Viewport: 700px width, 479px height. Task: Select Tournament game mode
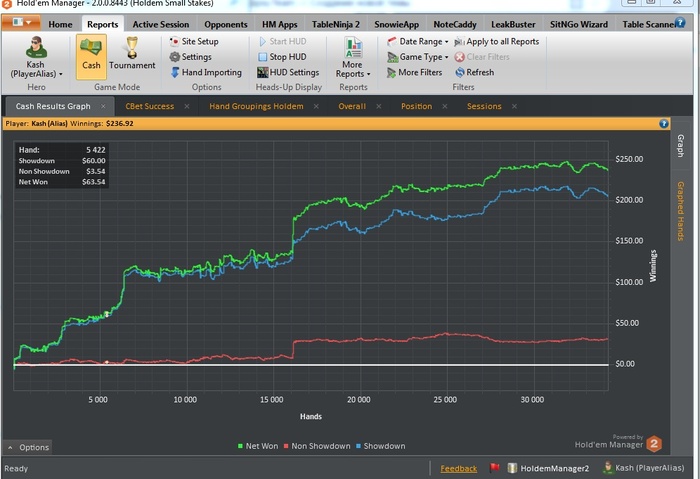[132, 54]
